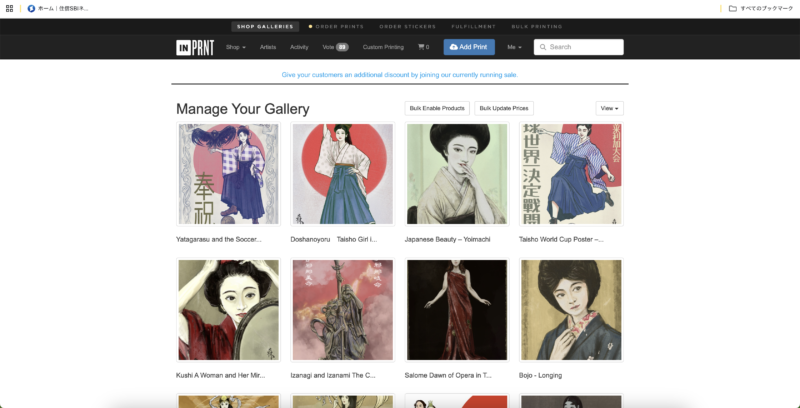This screenshot has height=408, width=800.
Task: Click Taisho World Cup Poster title
Action: [x=561, y=239]
